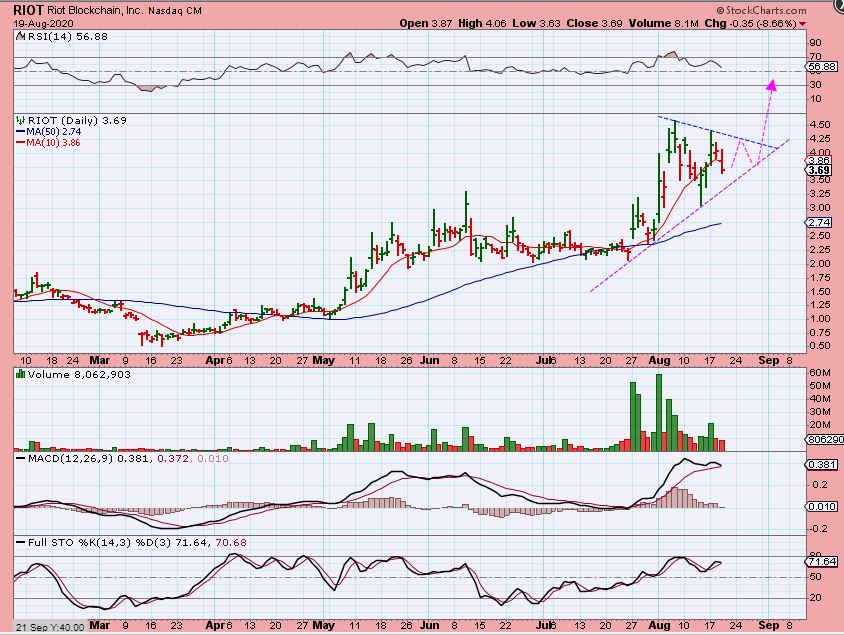Select the RIOT (Daily) 3.69 legend
The width and height of the screenshot is (844, 635).
point(77,121)
